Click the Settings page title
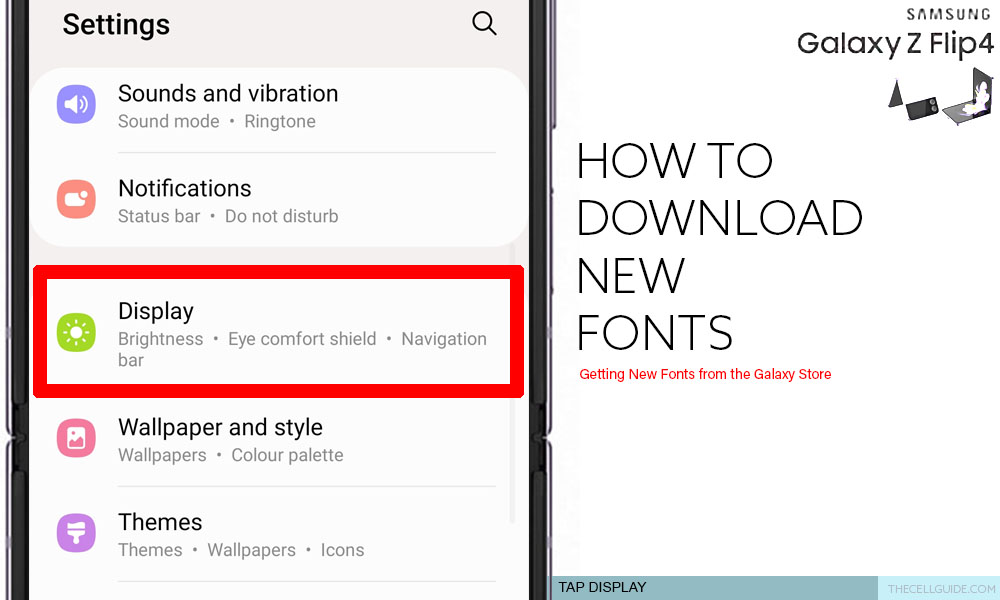The image size is (1000, 600). 116,25
